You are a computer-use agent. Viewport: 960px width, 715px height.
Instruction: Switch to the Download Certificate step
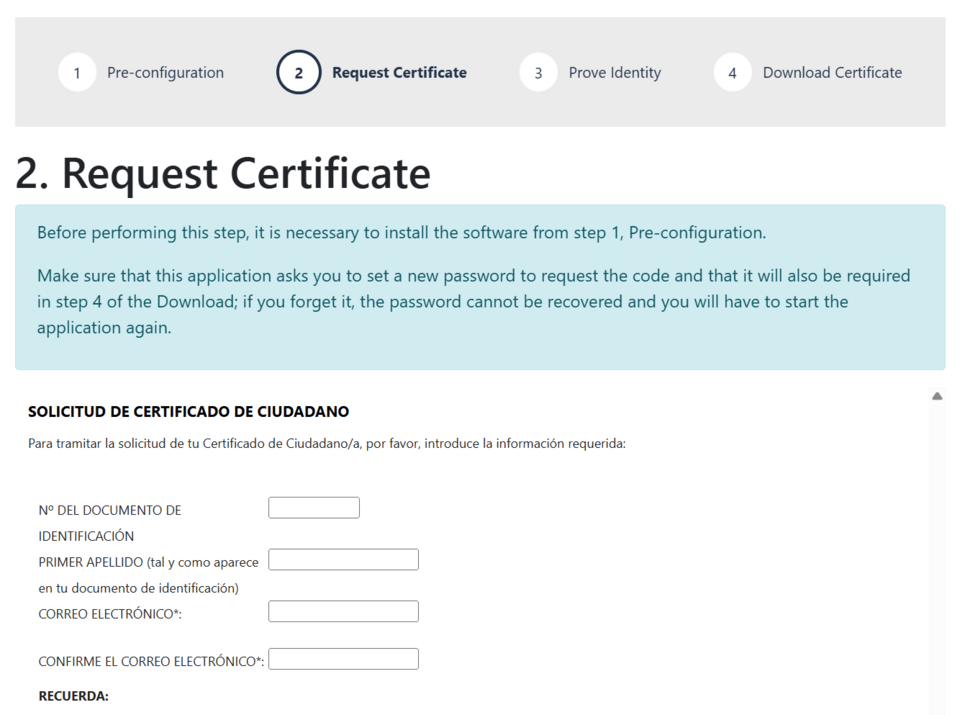pyautogui.click(x=832, y=71)
